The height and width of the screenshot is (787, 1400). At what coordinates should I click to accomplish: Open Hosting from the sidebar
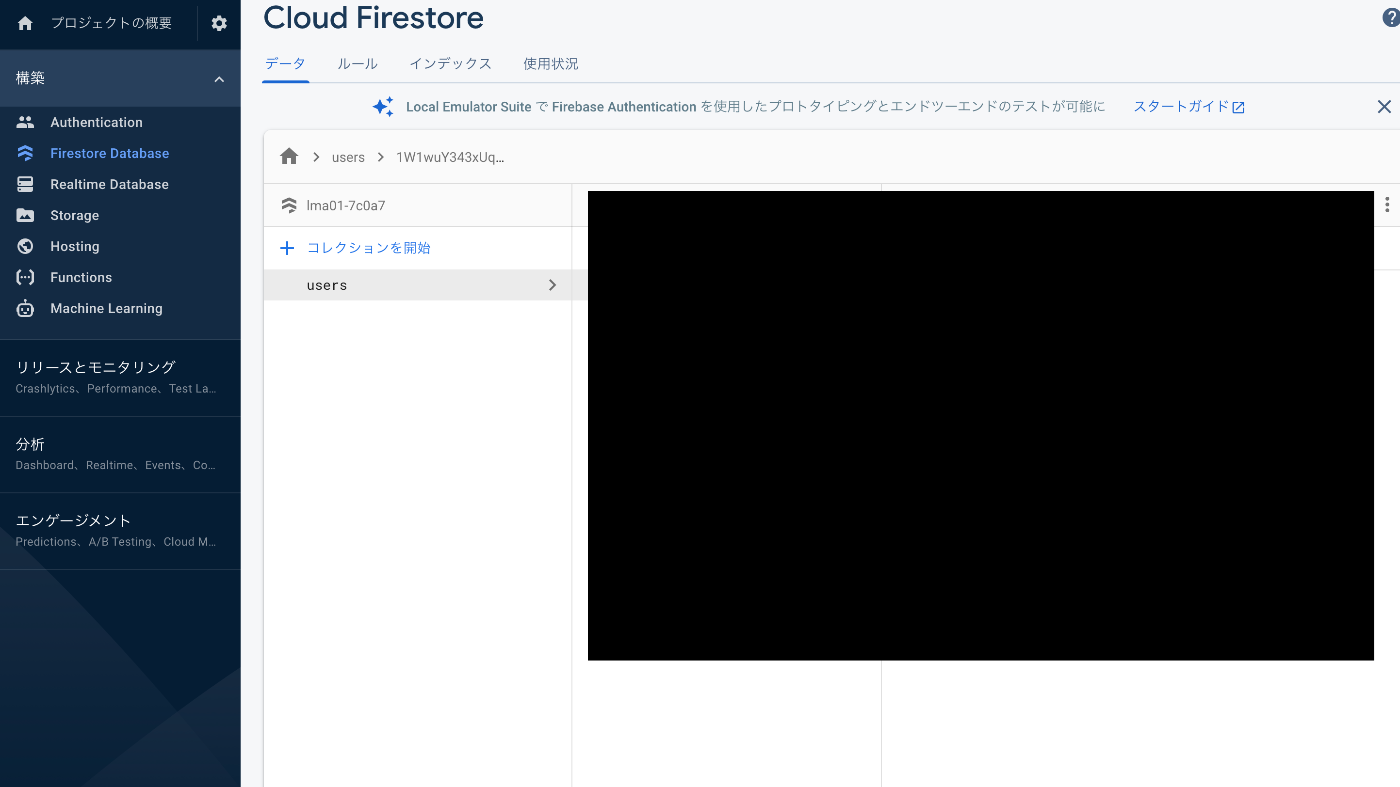click(x=75, y=246)
